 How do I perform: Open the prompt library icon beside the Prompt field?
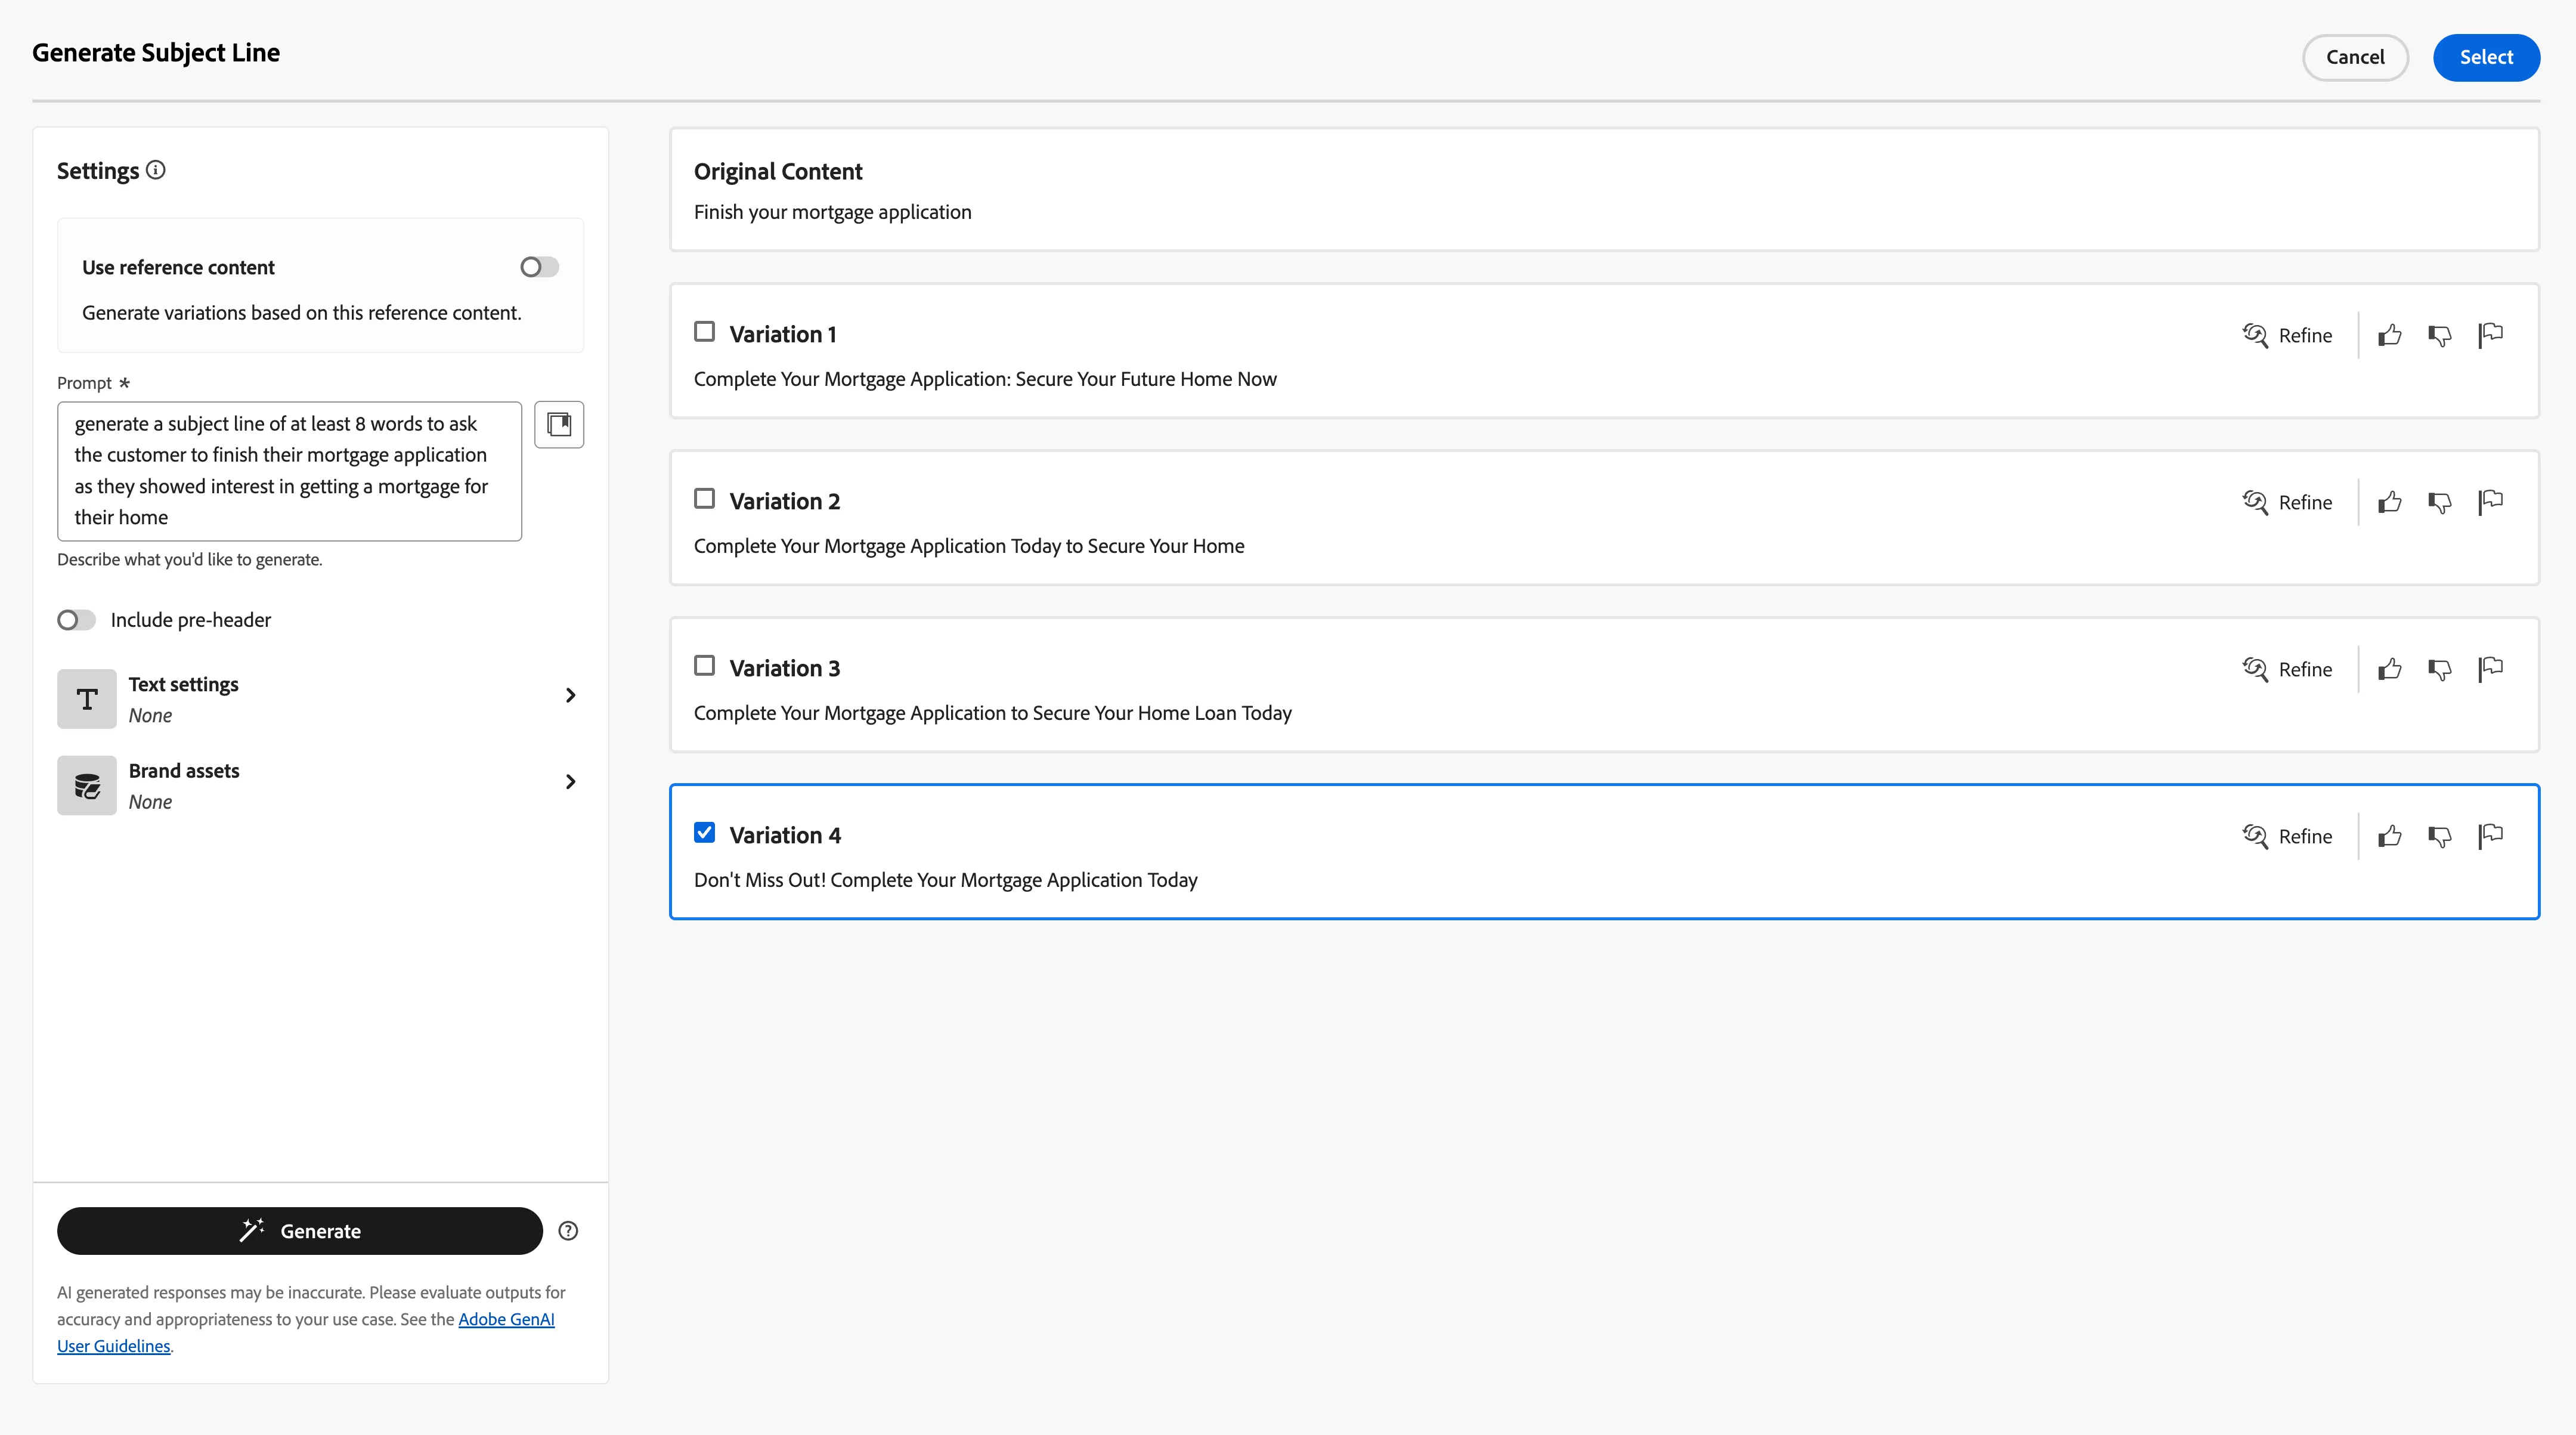(559, 425)
